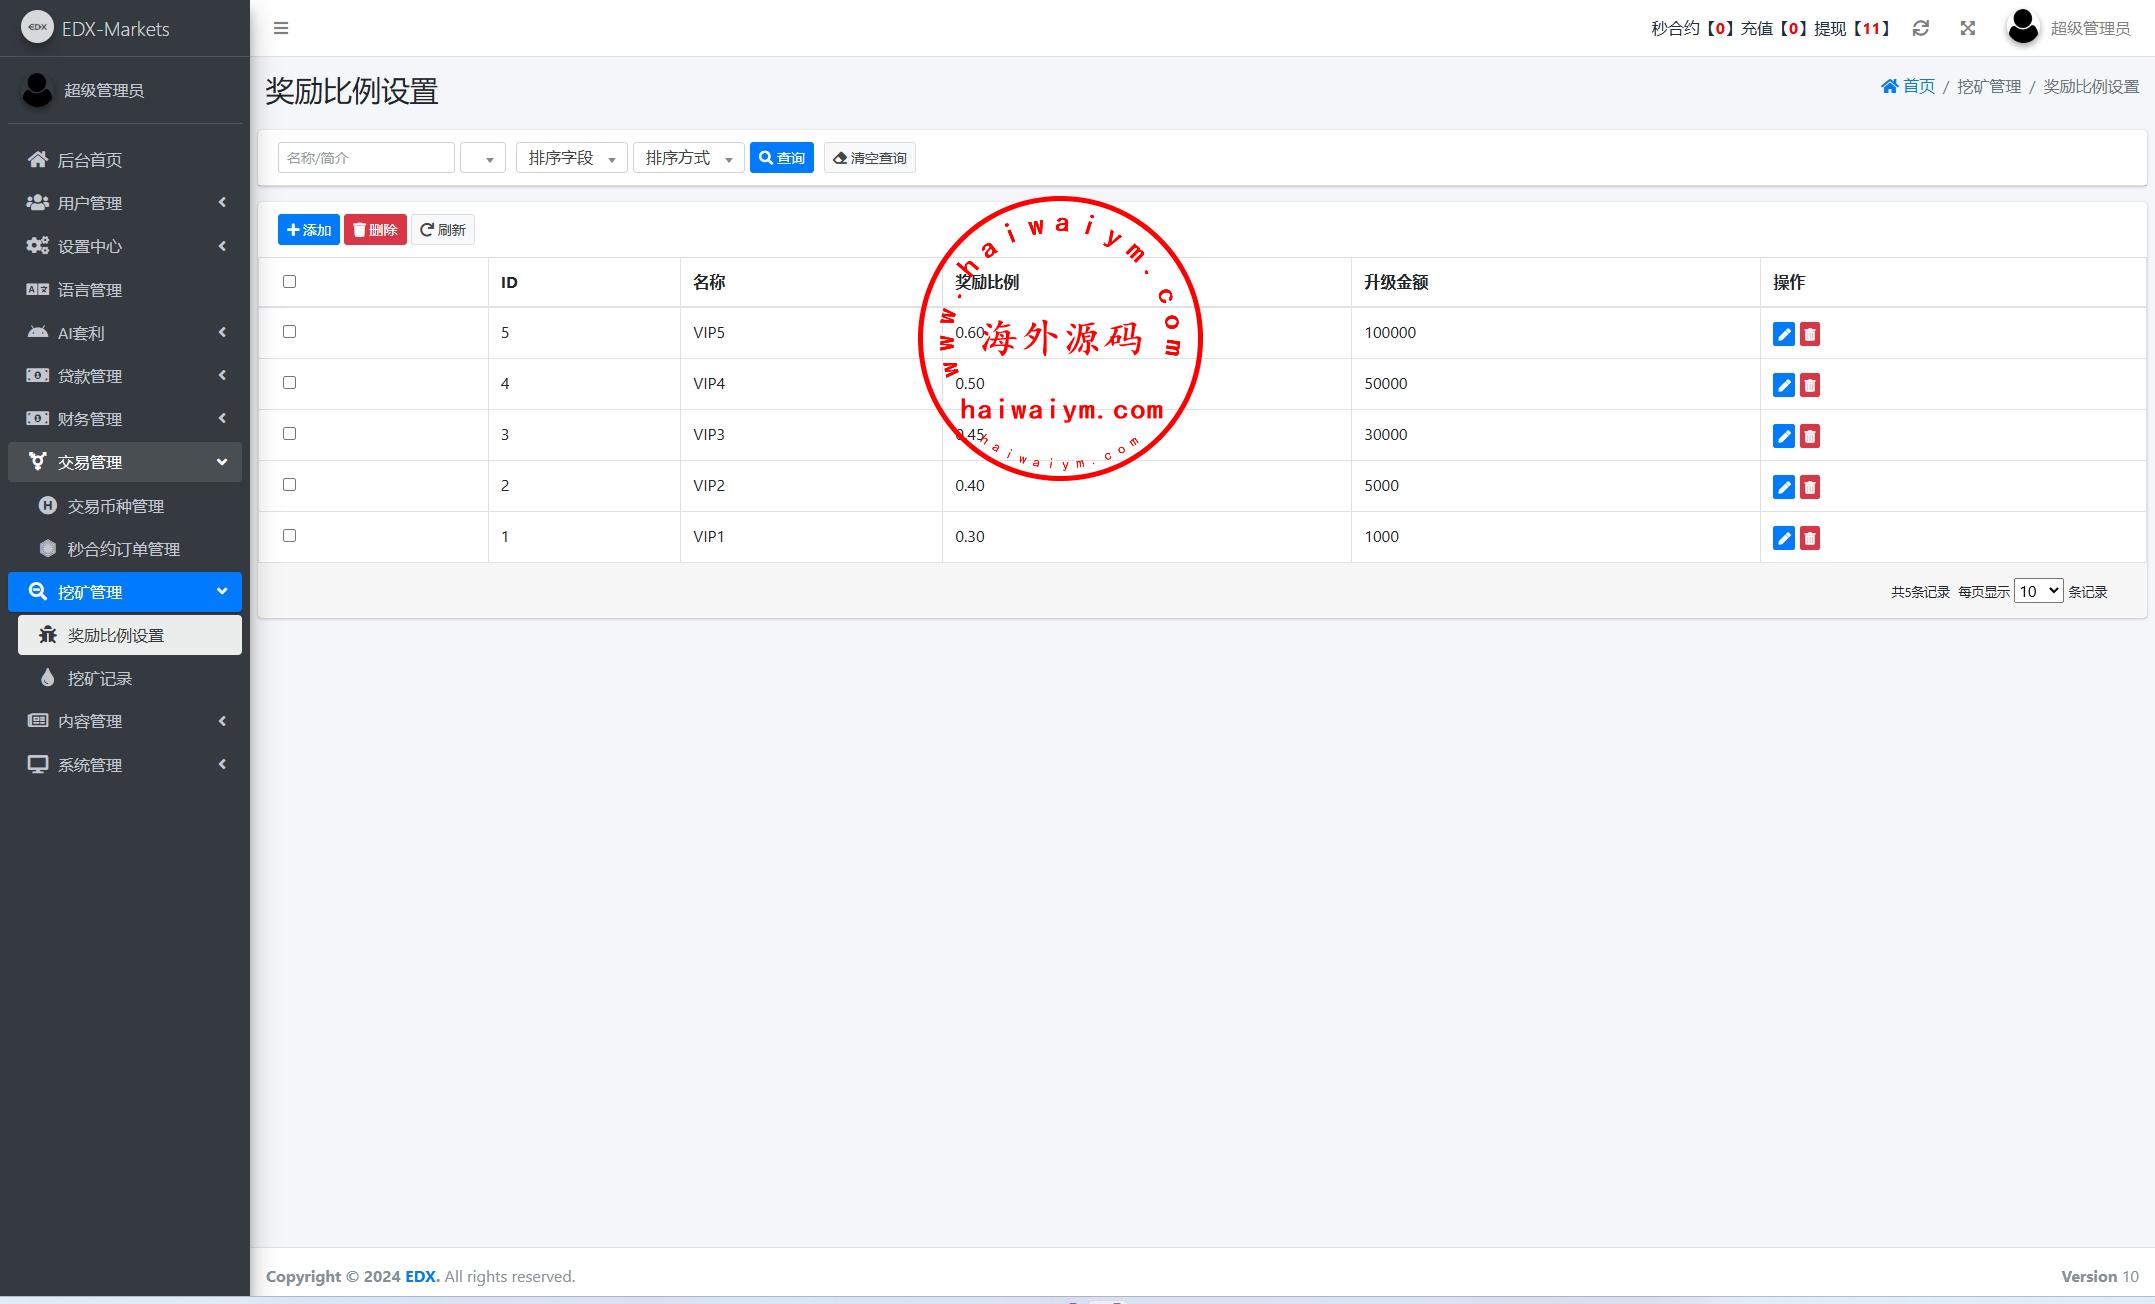Click the 名称/简介 search input field
Viewport: 2155px width, 1304px height.
pos(366,158)
